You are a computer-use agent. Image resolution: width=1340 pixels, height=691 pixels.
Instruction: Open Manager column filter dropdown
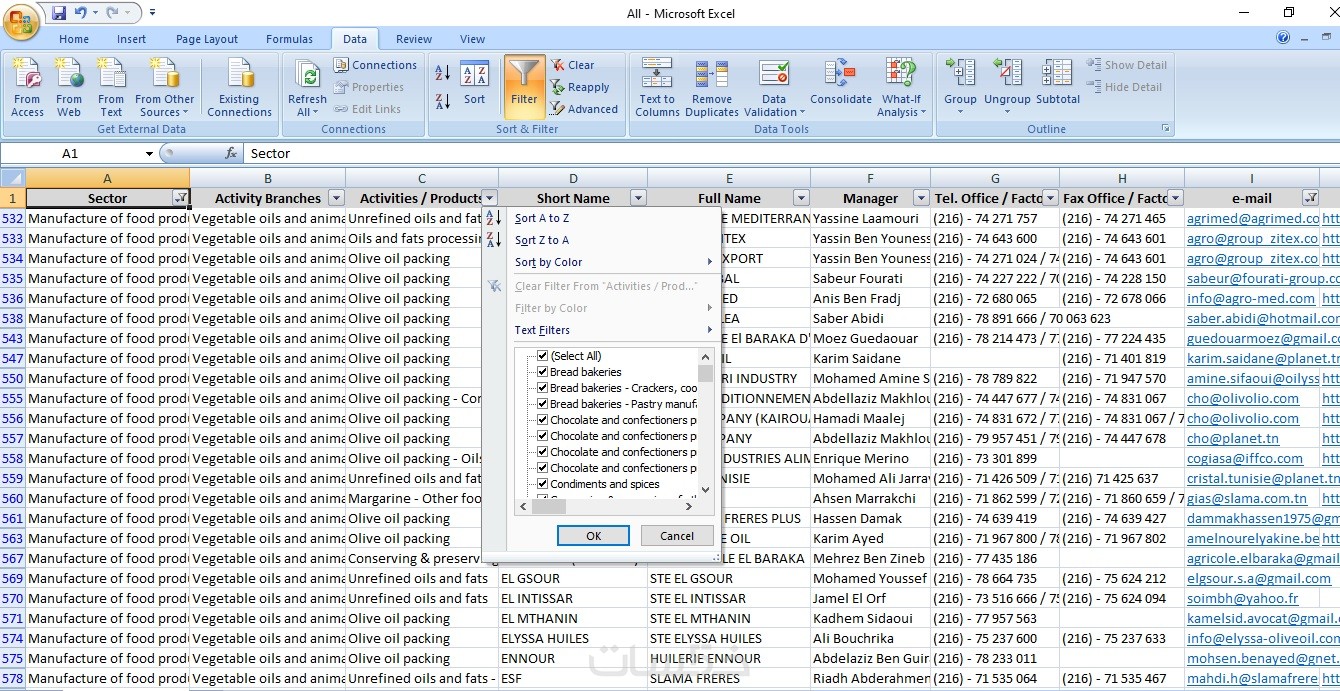[x=921, y=198]
